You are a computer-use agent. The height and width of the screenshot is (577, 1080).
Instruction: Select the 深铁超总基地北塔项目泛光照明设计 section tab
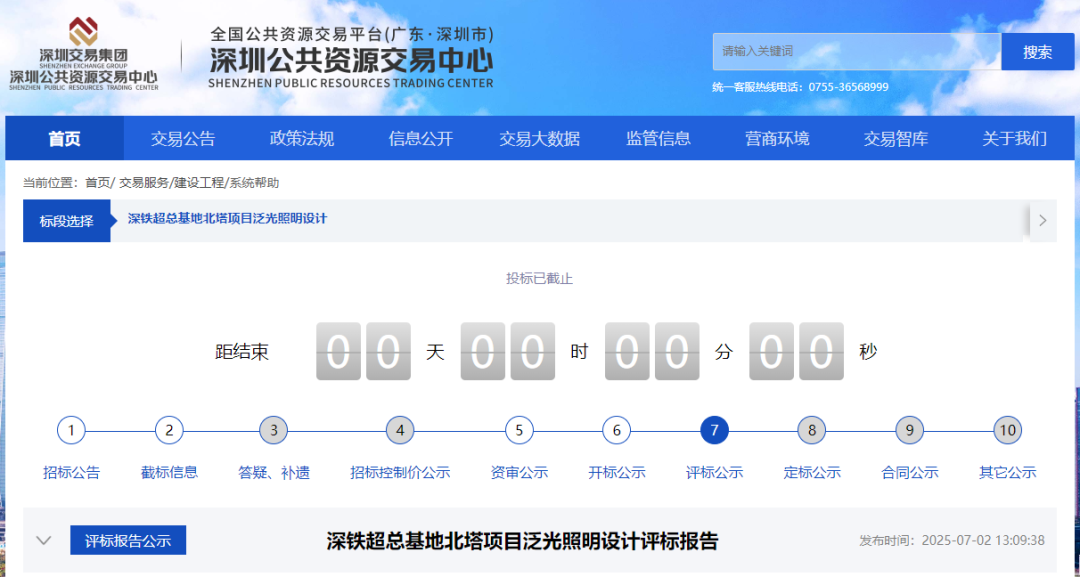[x=227, y=218]
